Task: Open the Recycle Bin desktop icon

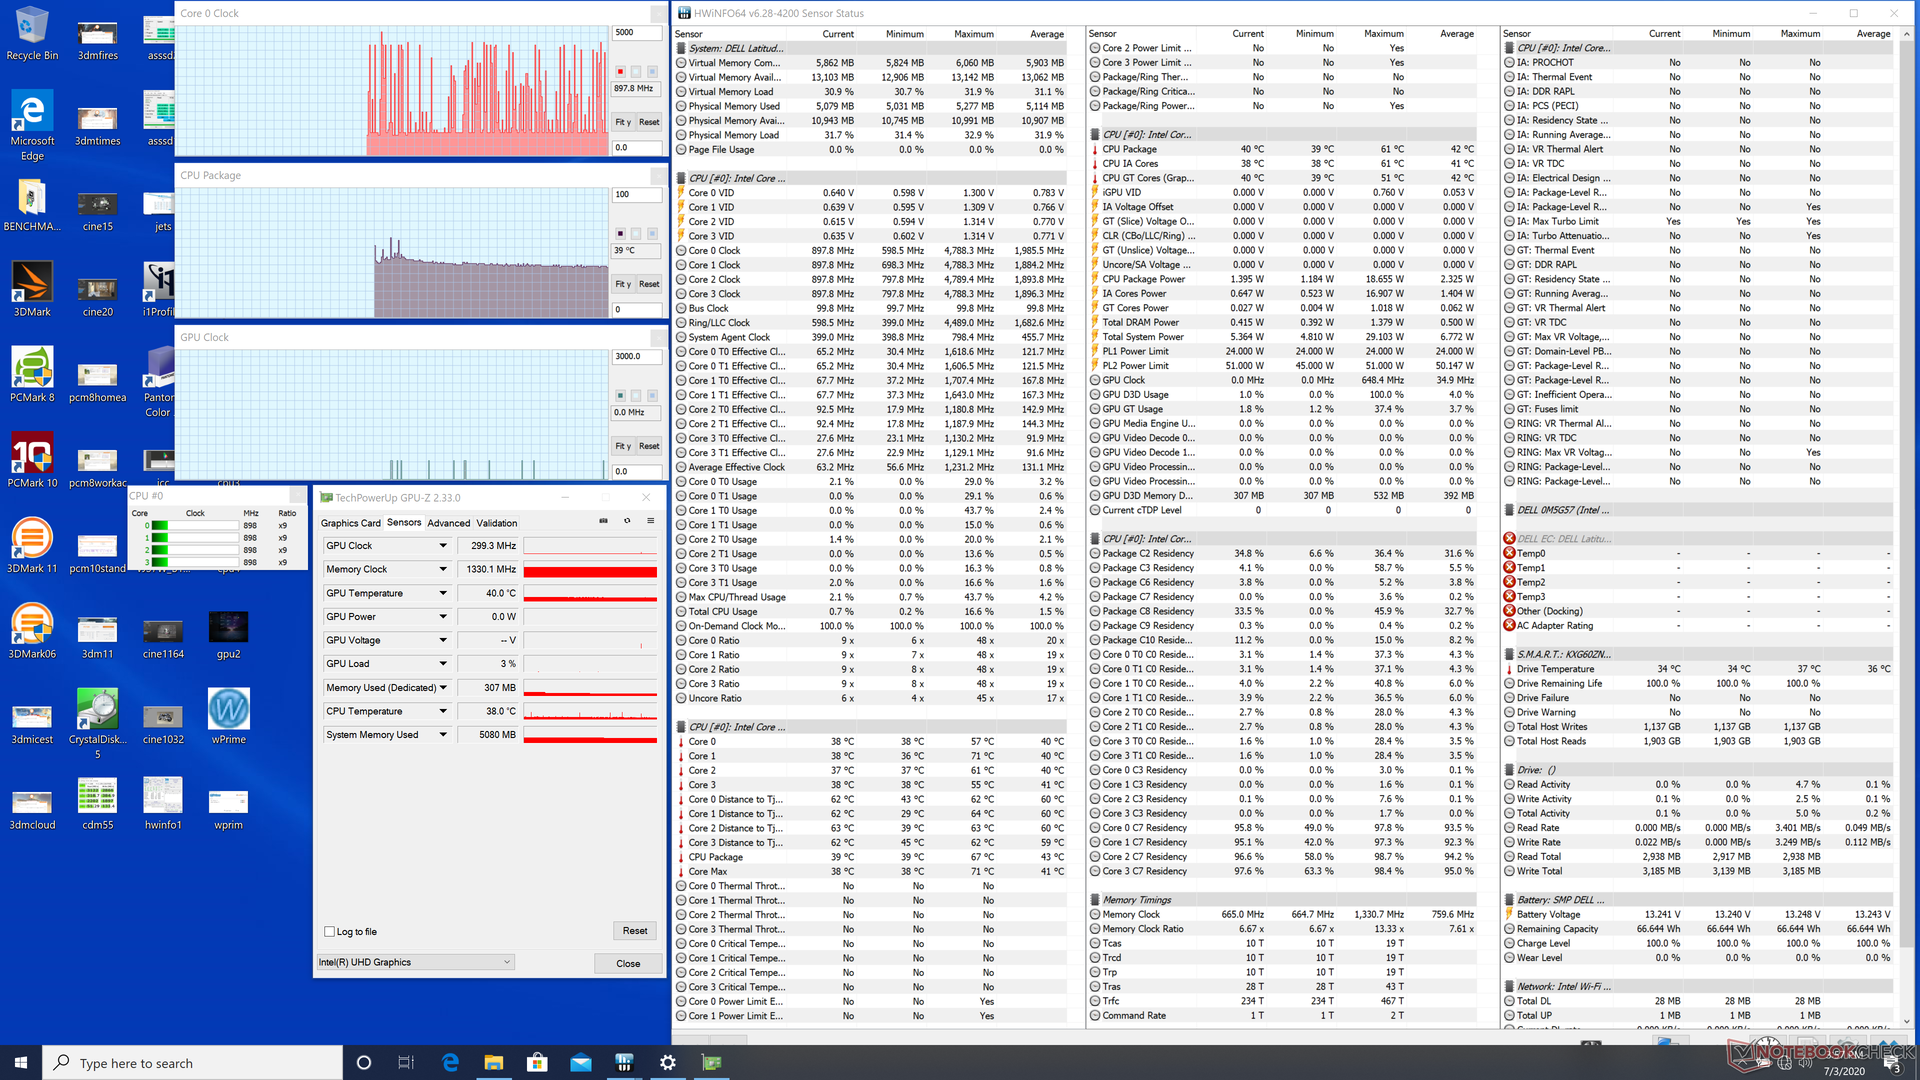Action: click(x=32, y=33)
